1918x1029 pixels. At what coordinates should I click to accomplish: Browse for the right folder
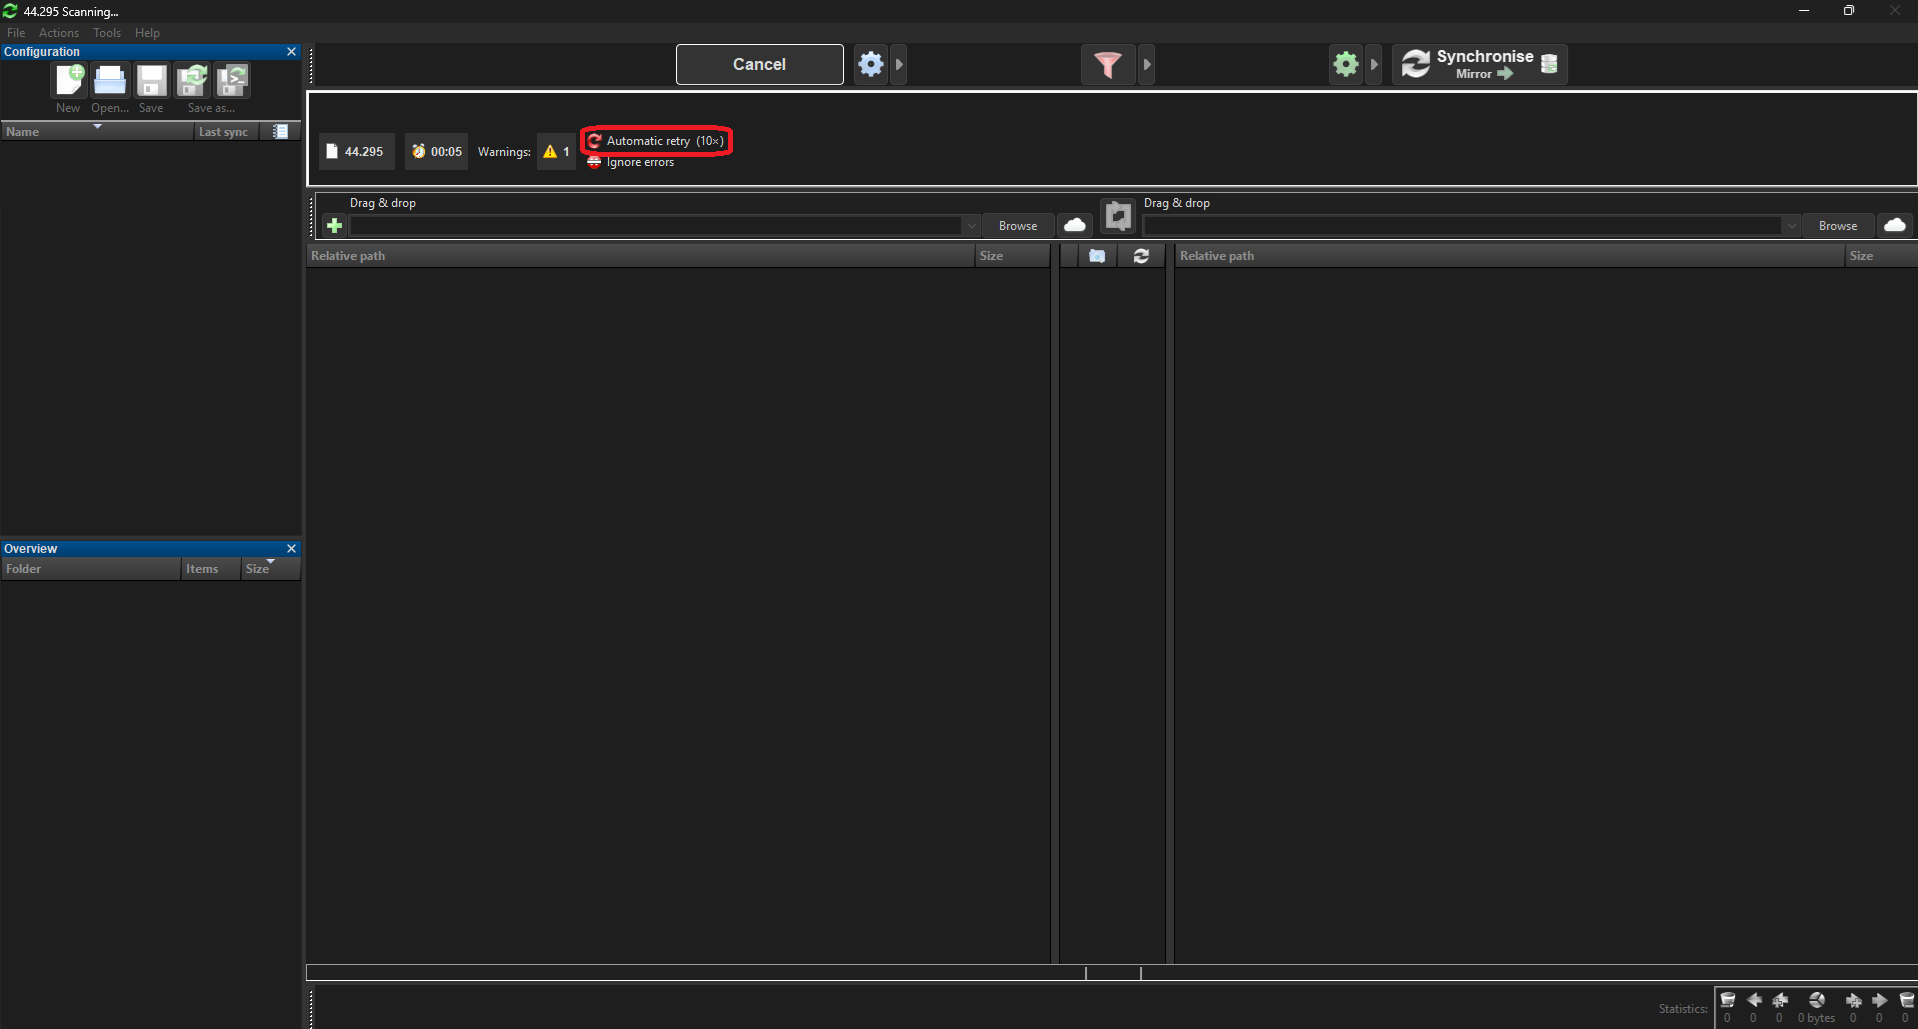[1838, 226]
